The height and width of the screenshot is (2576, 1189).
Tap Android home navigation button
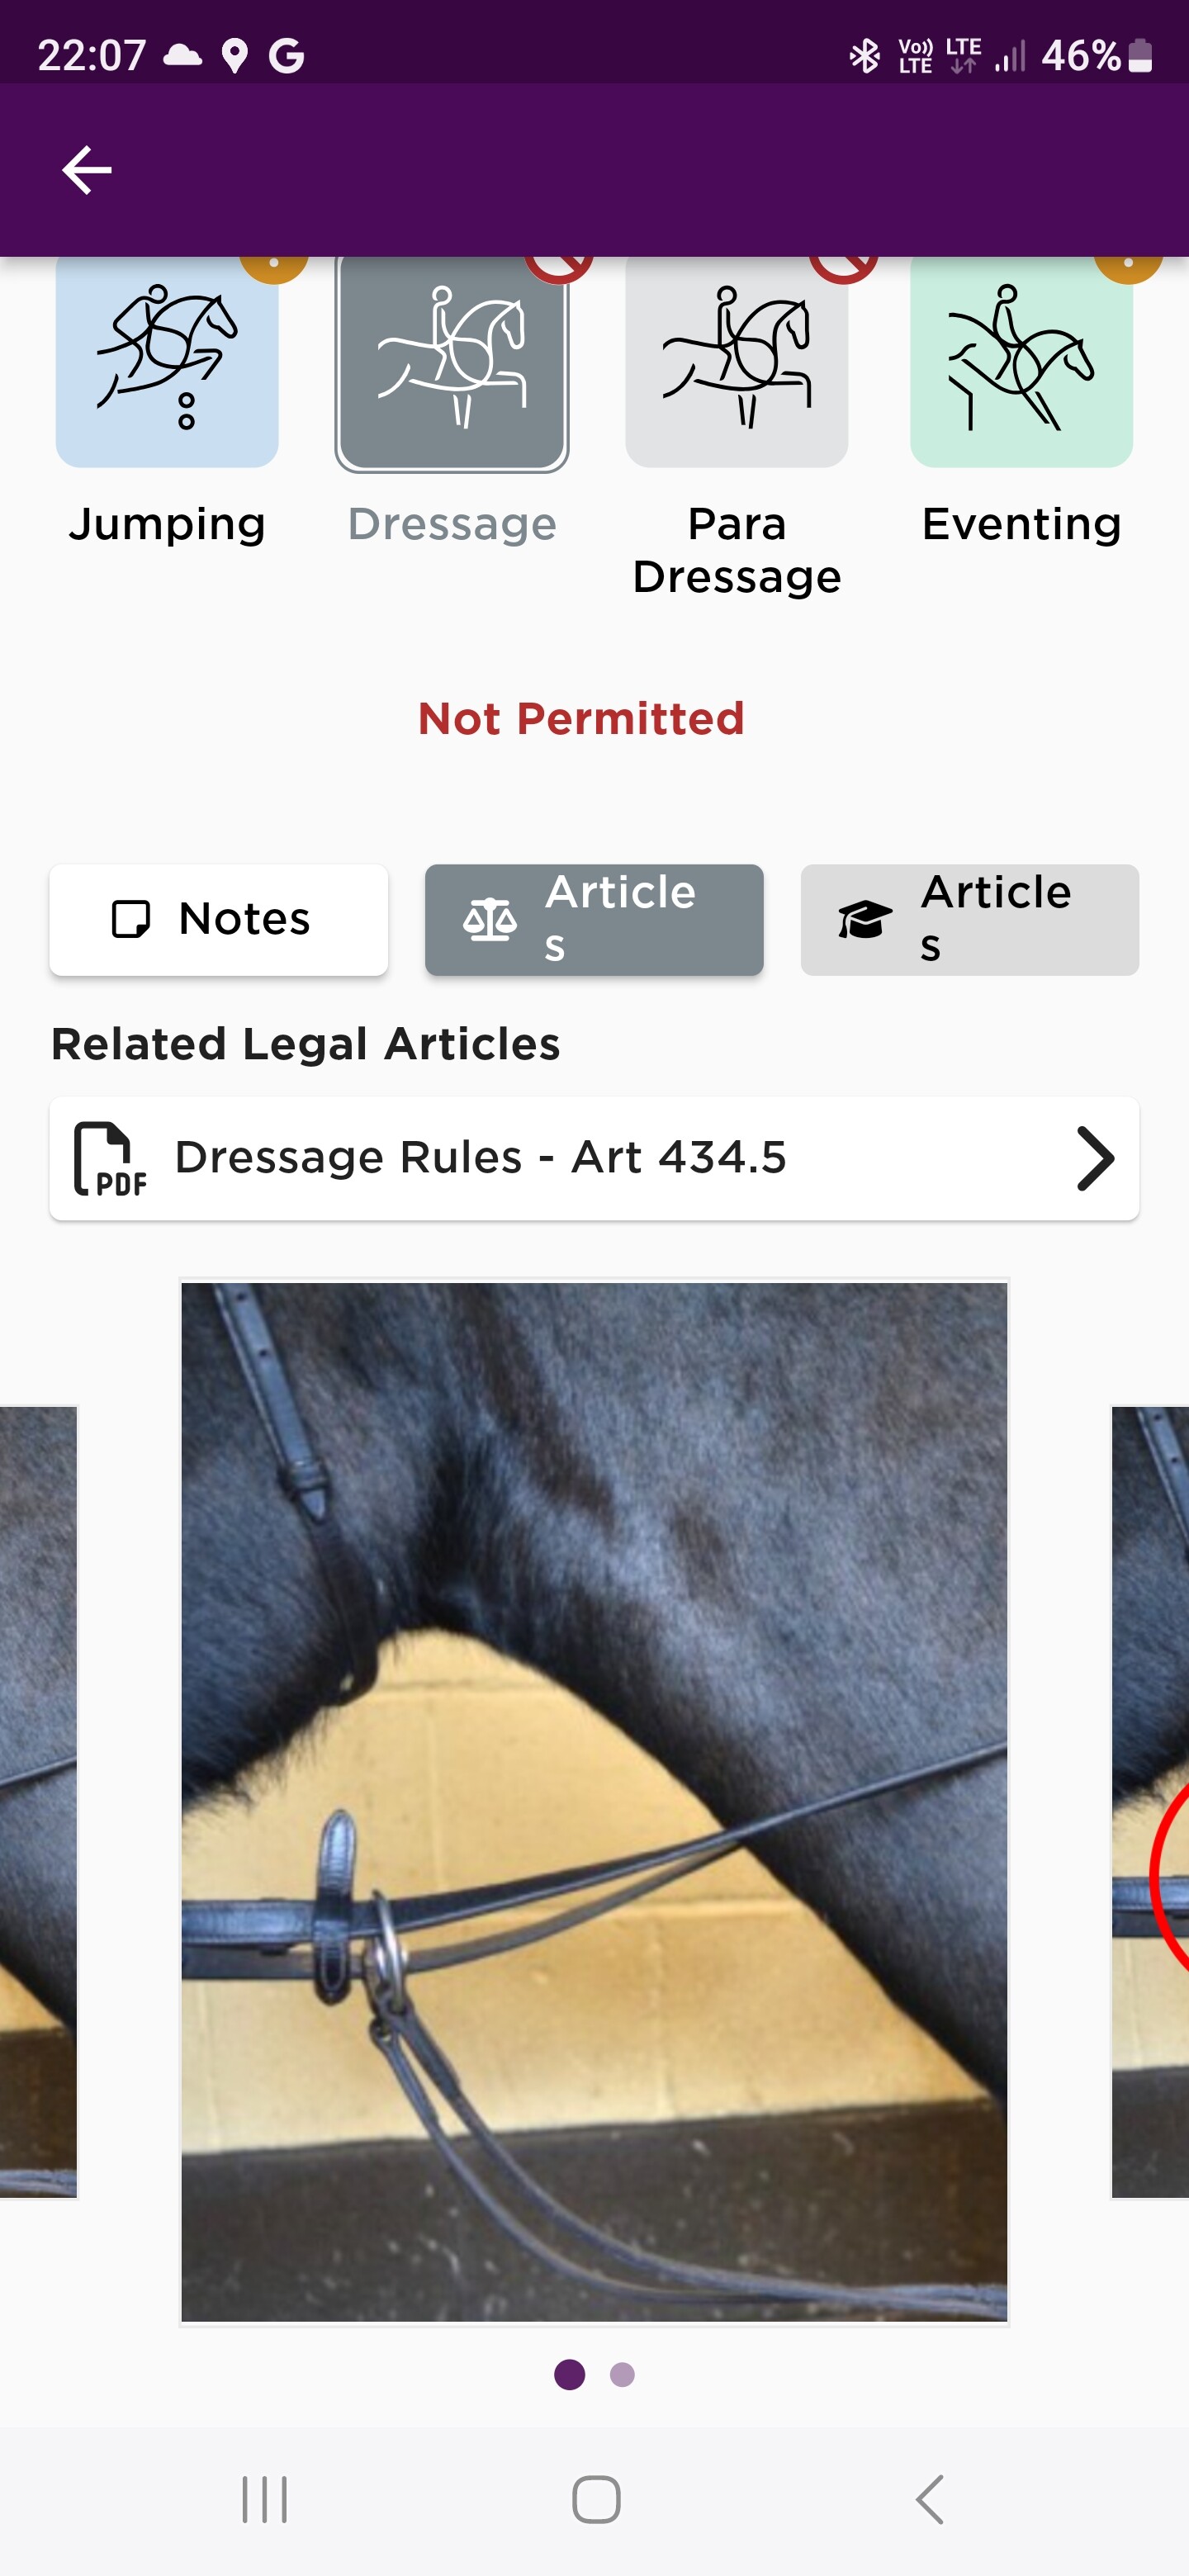[596, 2500]
